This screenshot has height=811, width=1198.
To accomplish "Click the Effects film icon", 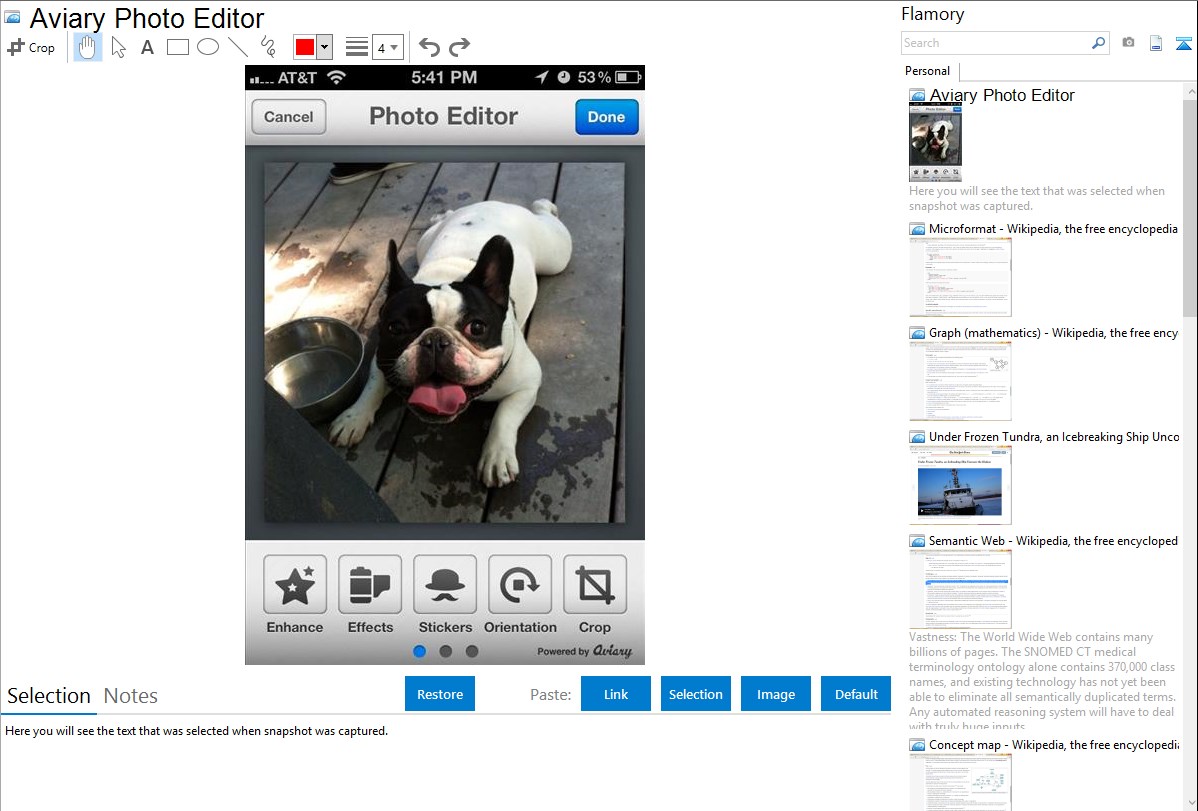I will (x=370, y=585).
